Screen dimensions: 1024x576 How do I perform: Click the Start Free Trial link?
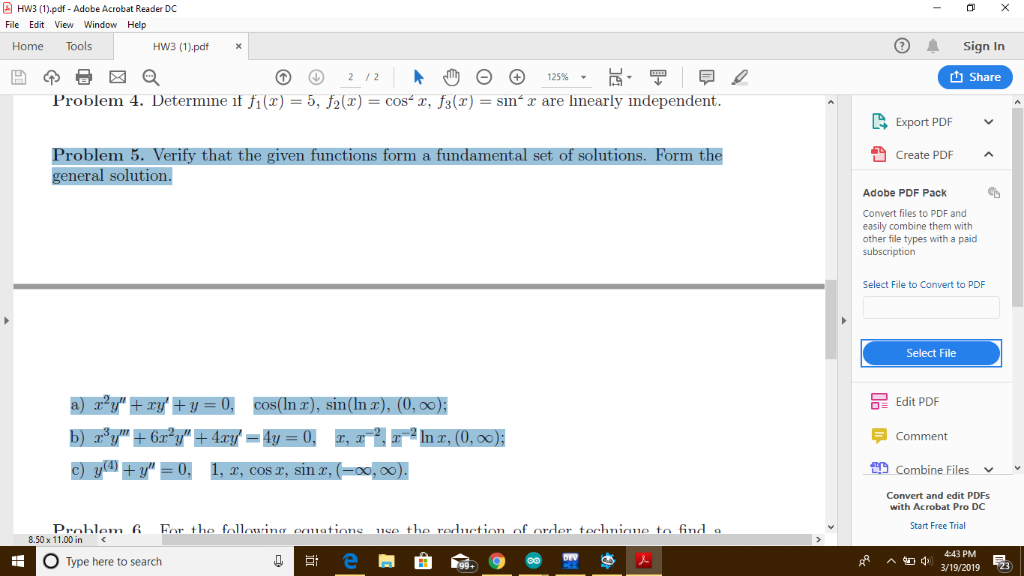[x=937, y=525]
